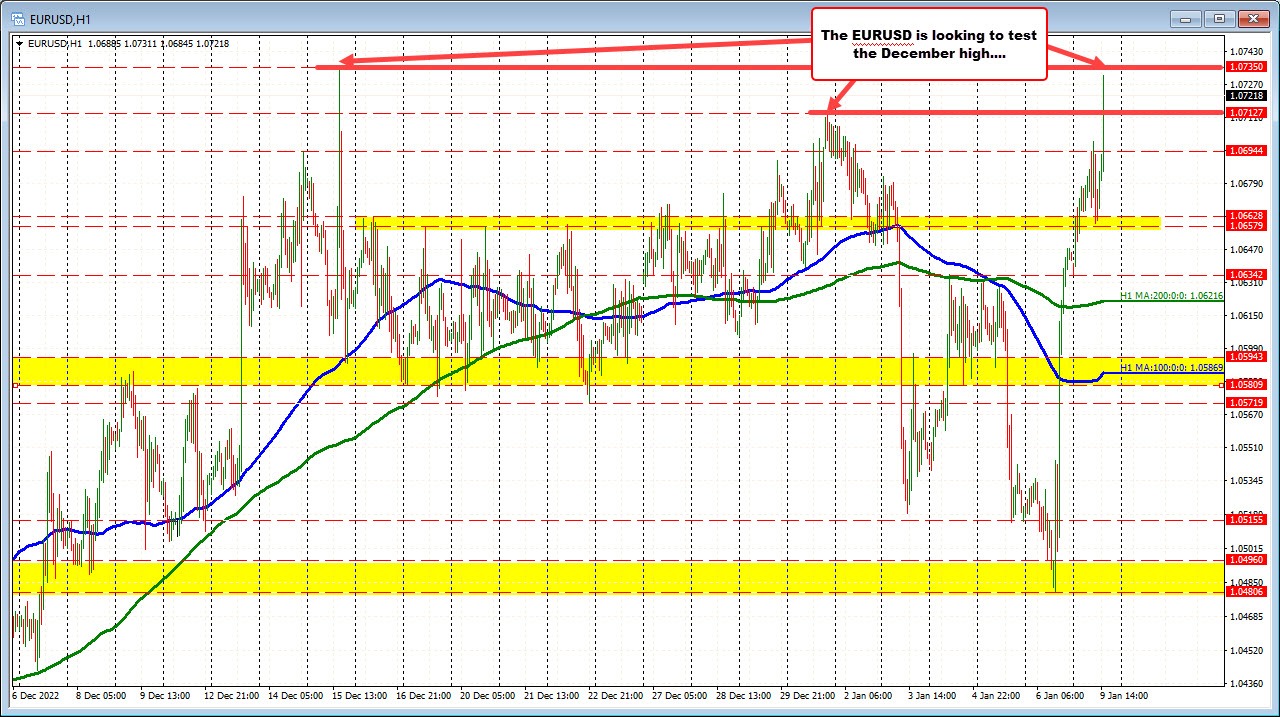Screen dimensions: 1280x717
Task: Select the 1.04806 price tag at bottom right
Action: (x=1247, y=592)
